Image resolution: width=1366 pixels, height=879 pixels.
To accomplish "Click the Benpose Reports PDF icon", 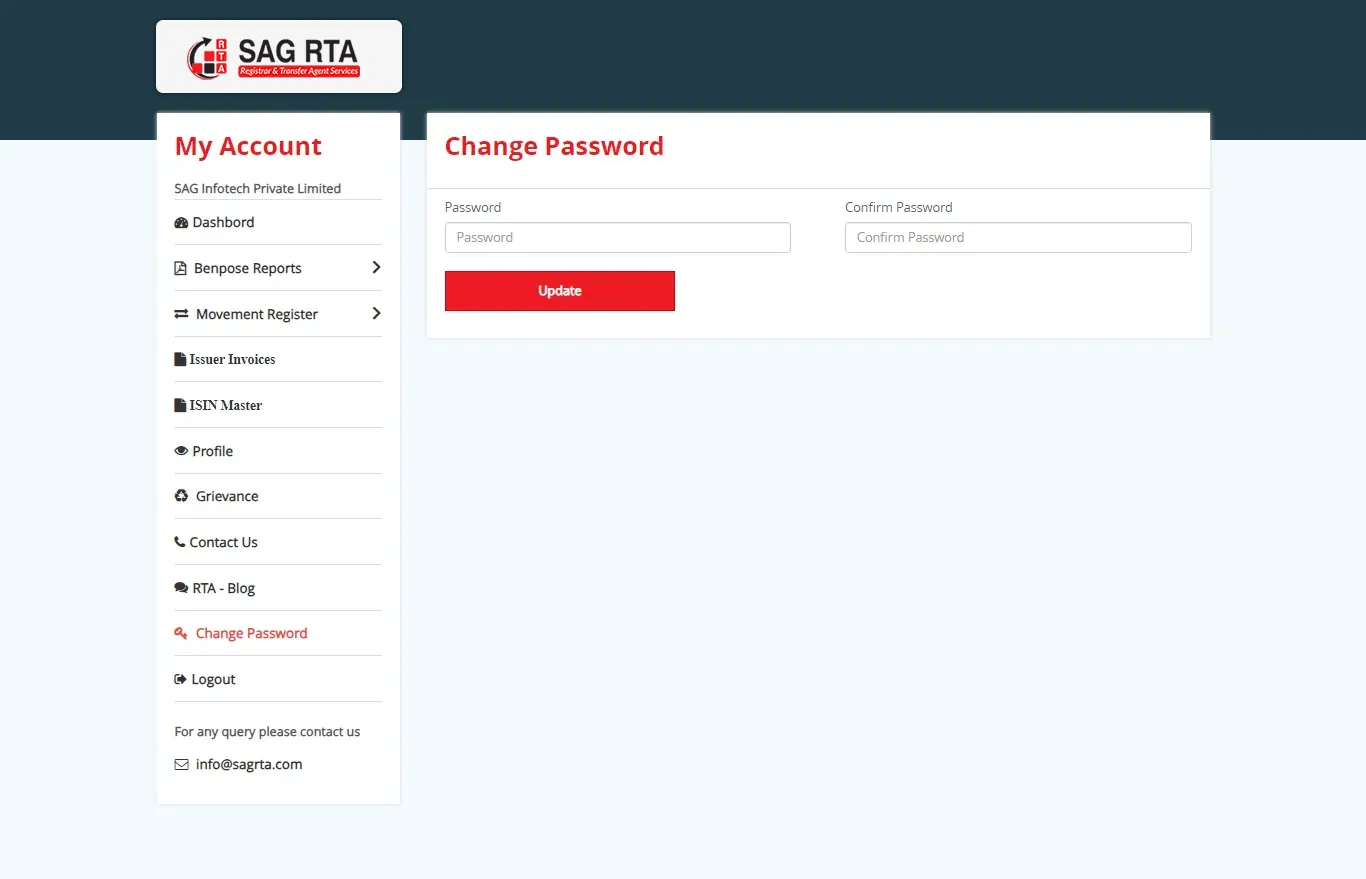I will coord(181,269).
